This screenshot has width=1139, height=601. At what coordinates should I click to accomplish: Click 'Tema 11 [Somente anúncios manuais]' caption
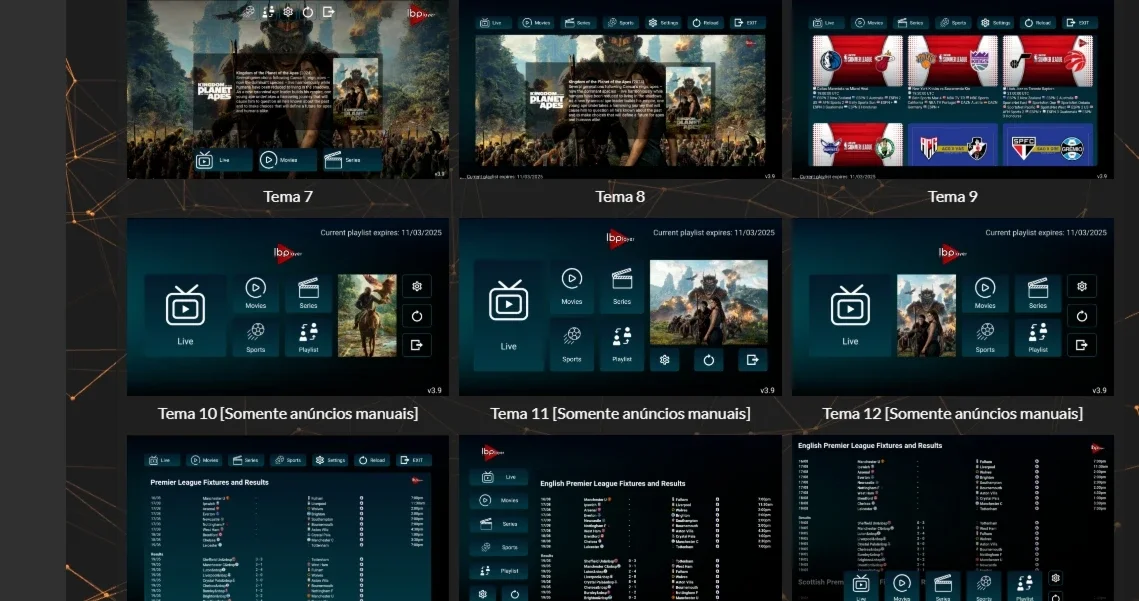pos(620,414)
